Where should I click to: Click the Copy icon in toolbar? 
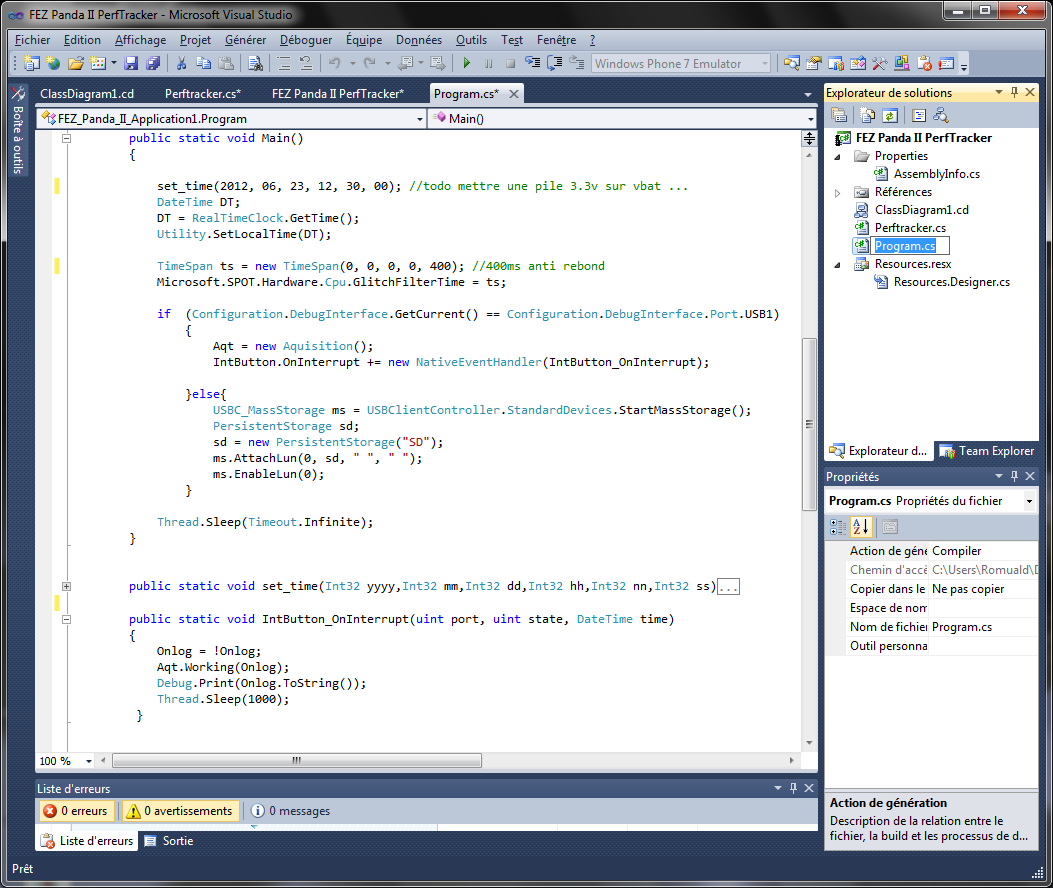click(203, 63)
